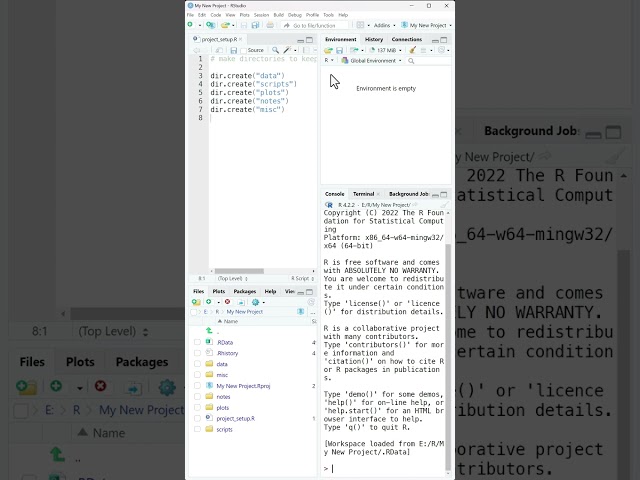Click the Go to file/function field
Image resolution: width=640 pixels, height=480 pixels.
click(315, 25)
